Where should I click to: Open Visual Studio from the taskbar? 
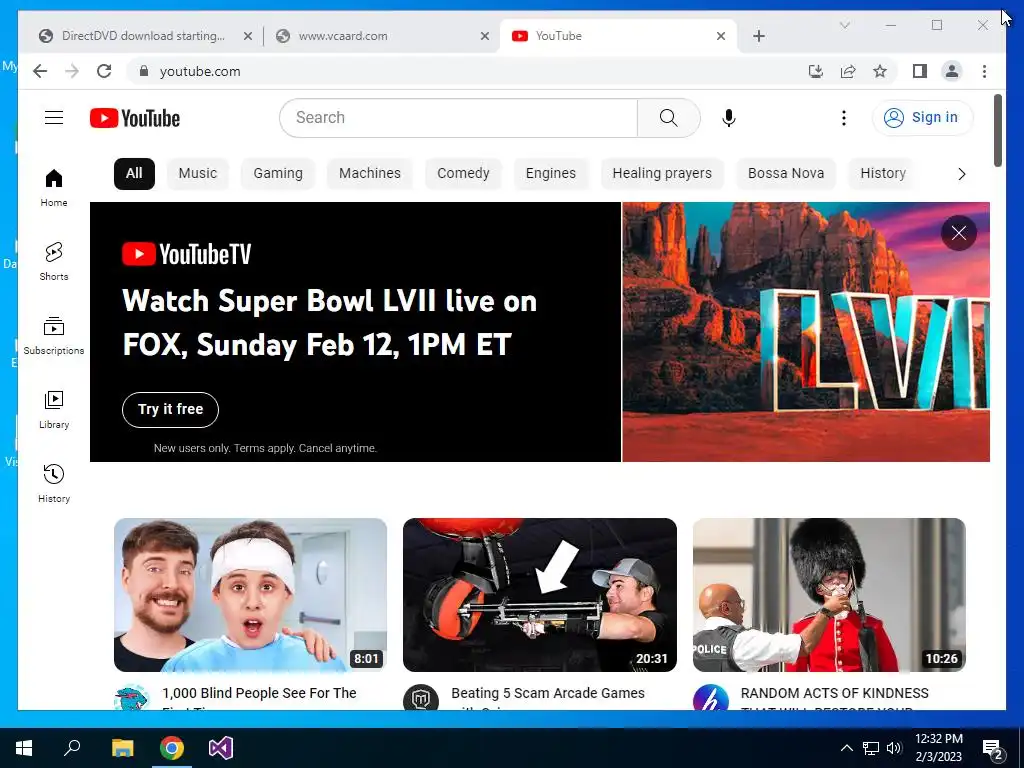[x=221, y=748]
